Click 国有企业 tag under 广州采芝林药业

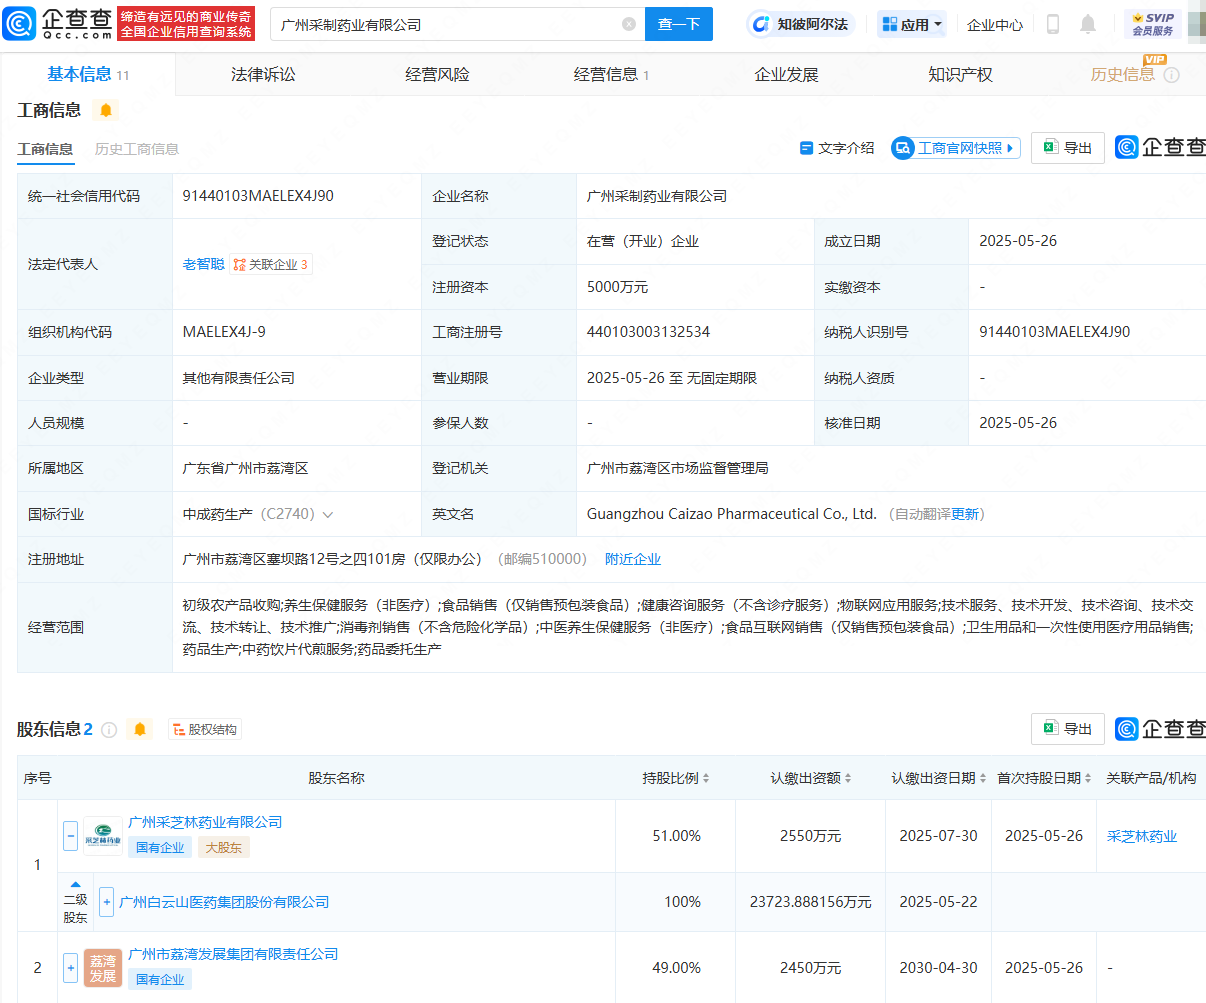pyautogui.click(x=160, y=847)
